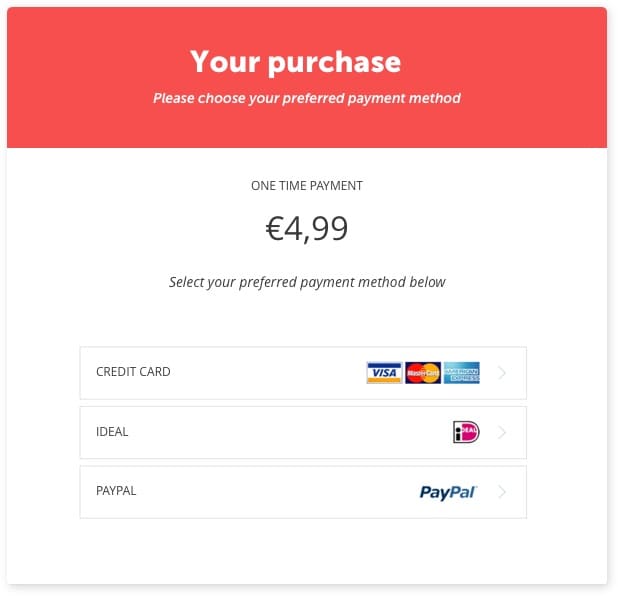Click empty middle area of the PayPal row
The width and height of the screenshot is (618, 596).
[x=276, y=492]
